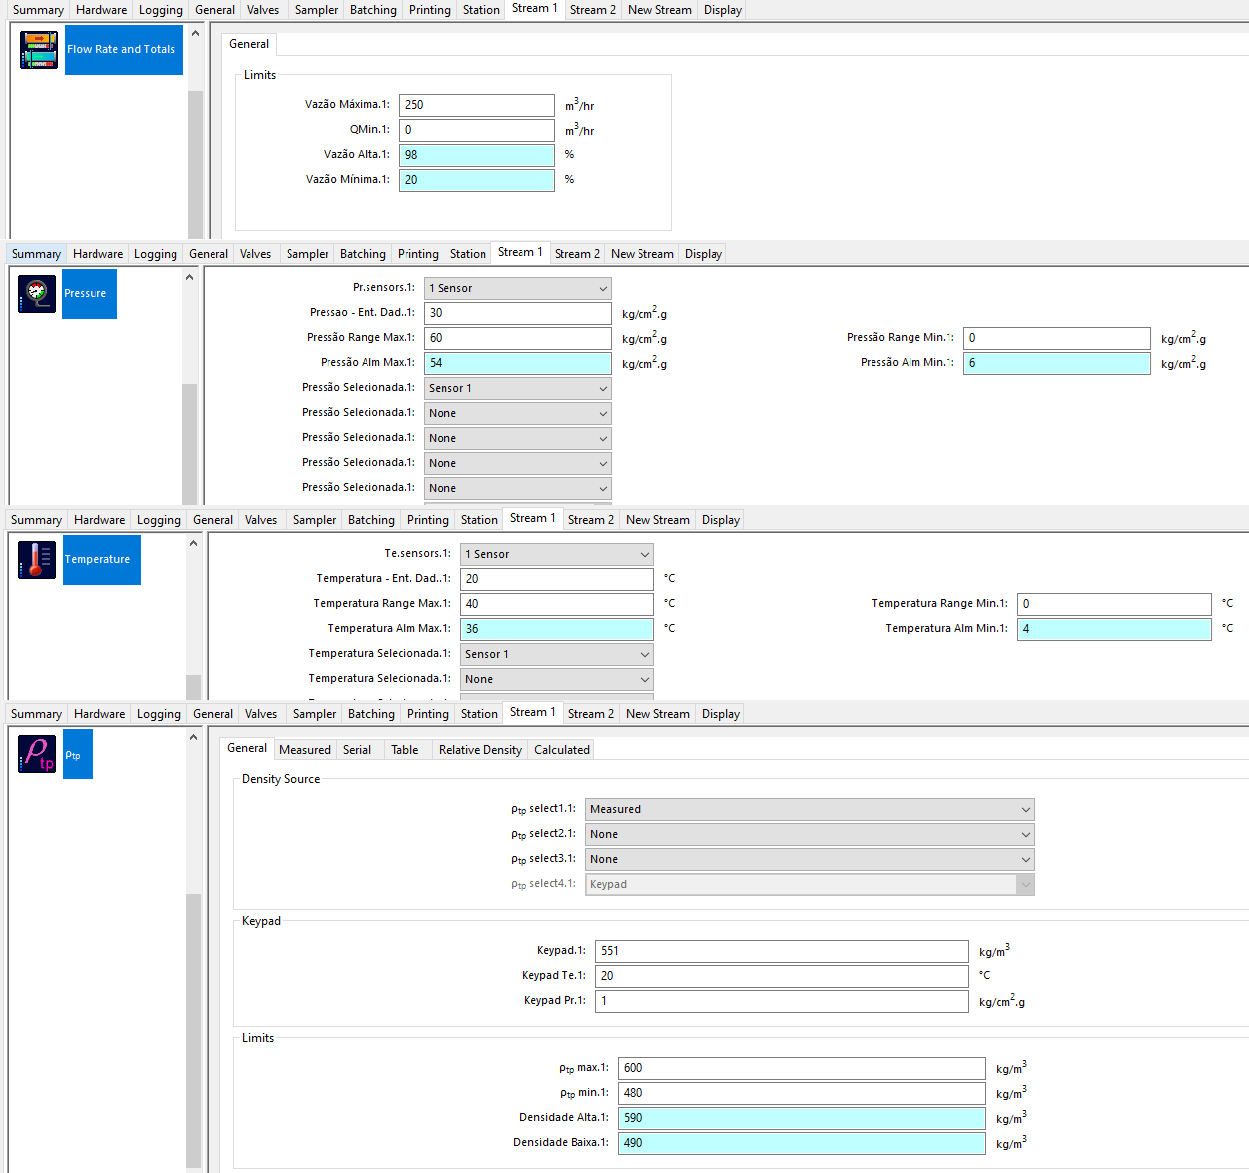Open the ρtp select3.1 dropdown
This screenshot has height=1173, width=1249.
(810, 859)
